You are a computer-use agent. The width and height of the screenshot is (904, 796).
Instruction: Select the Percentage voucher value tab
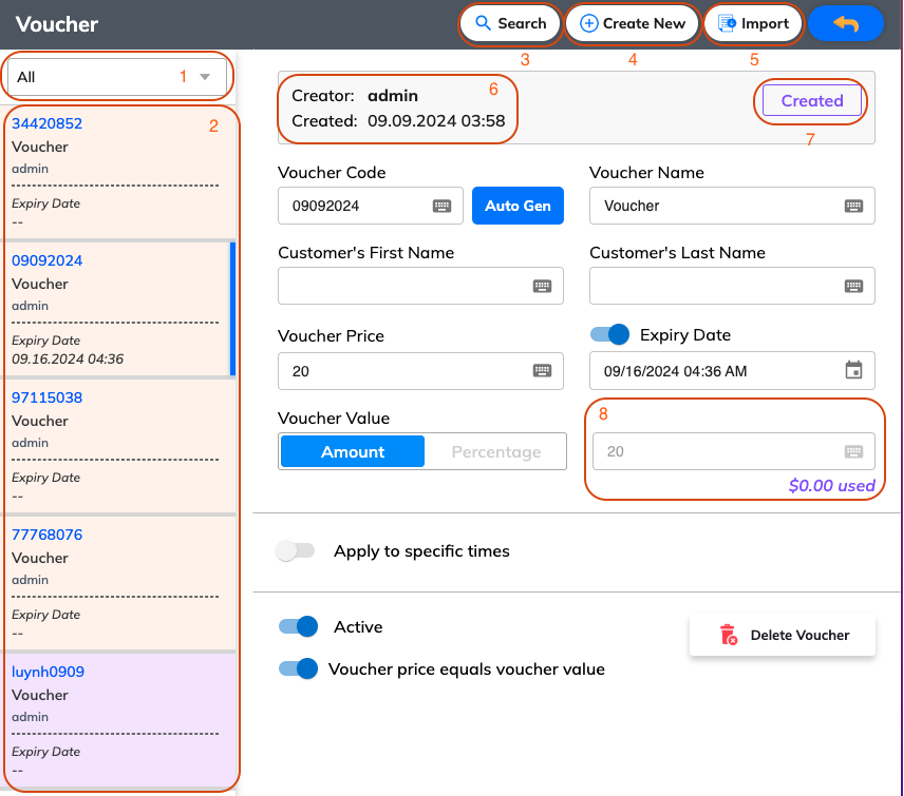(496, 452)
